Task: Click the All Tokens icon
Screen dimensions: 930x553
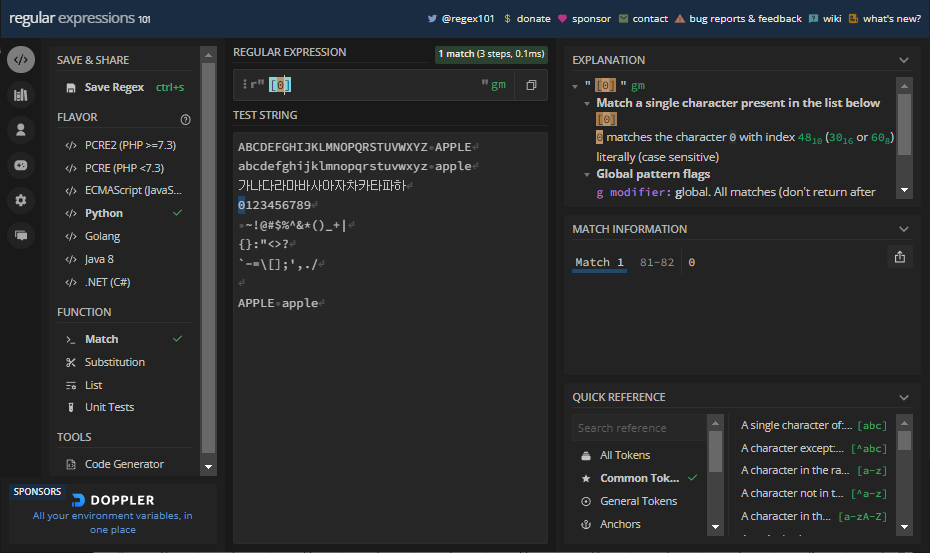Action: tap(586, 456)
